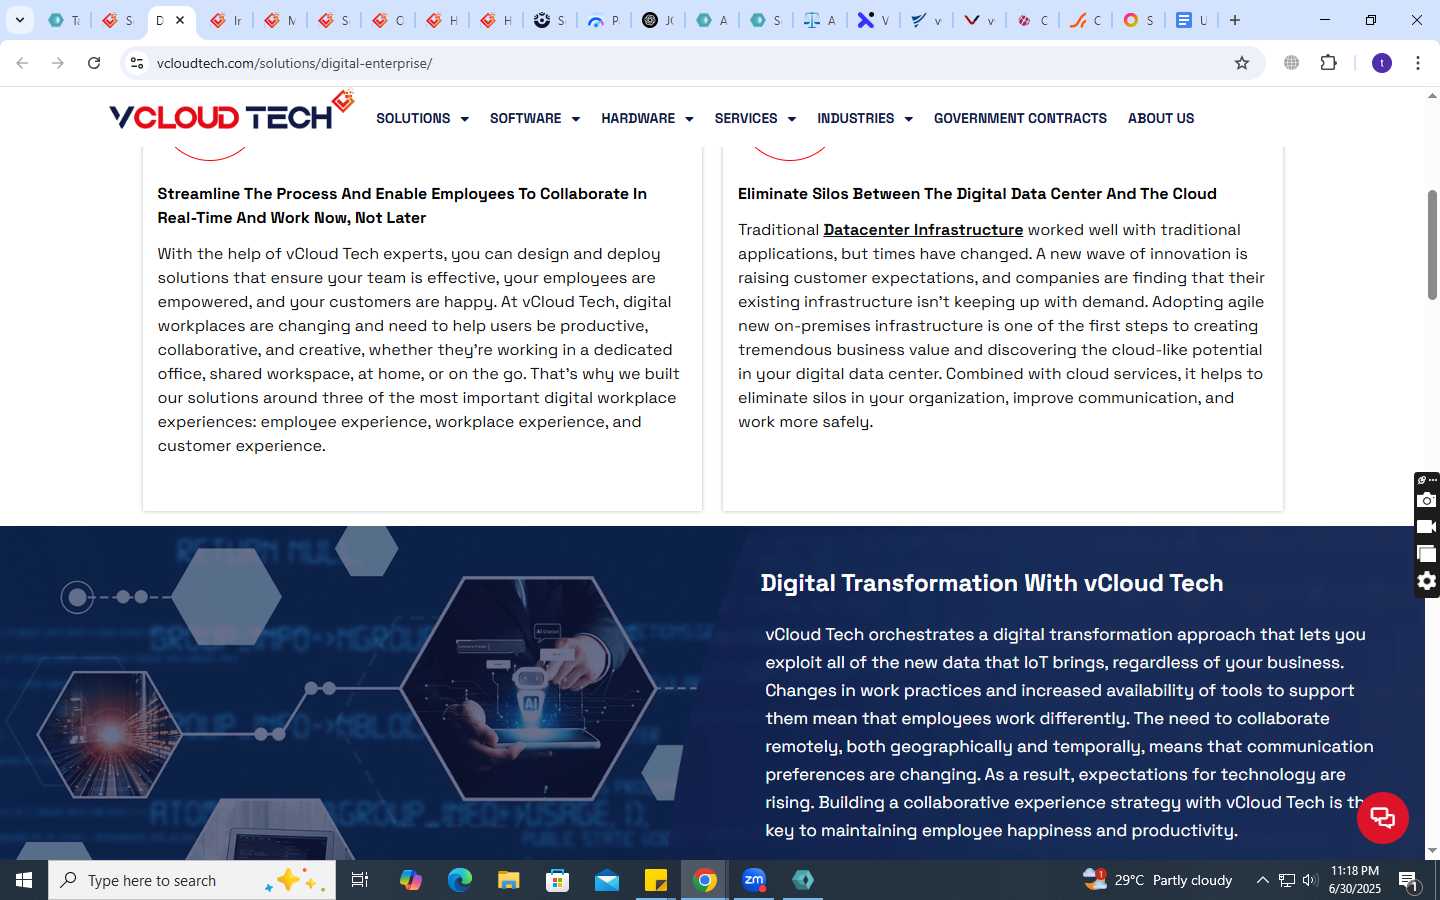The image size is (1440, 900).
Task: Click the heading 'Streamline The Process And Enable Employees'
Action: (x=402, y=206)
